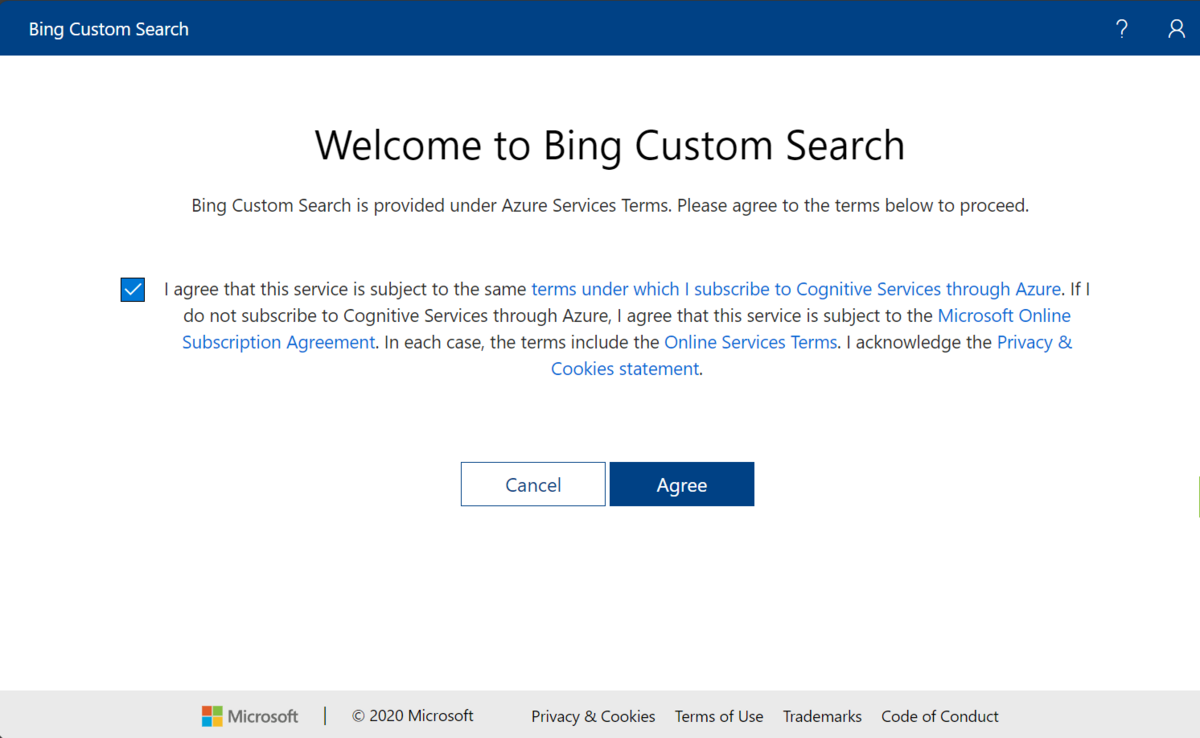
Task: Click the Azure Services Terms description line
Action: coord(610,206)
